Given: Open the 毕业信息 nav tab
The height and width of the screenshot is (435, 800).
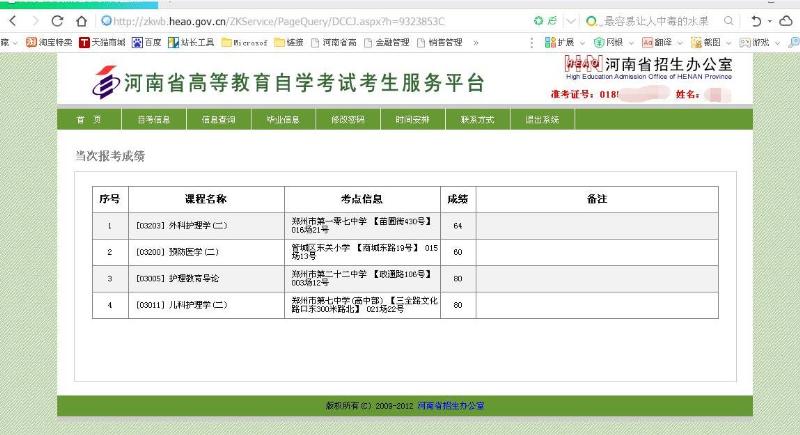Looking at the screenshot, I should coord(283,119).
